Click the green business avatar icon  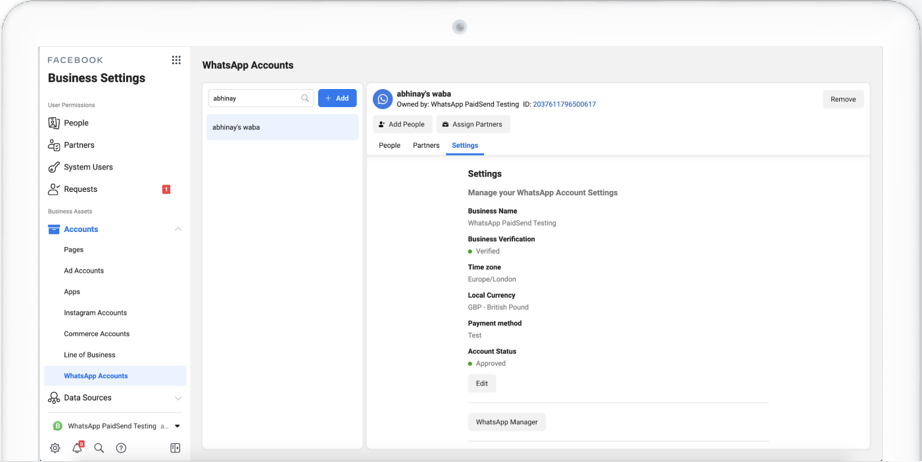point(58,426)
